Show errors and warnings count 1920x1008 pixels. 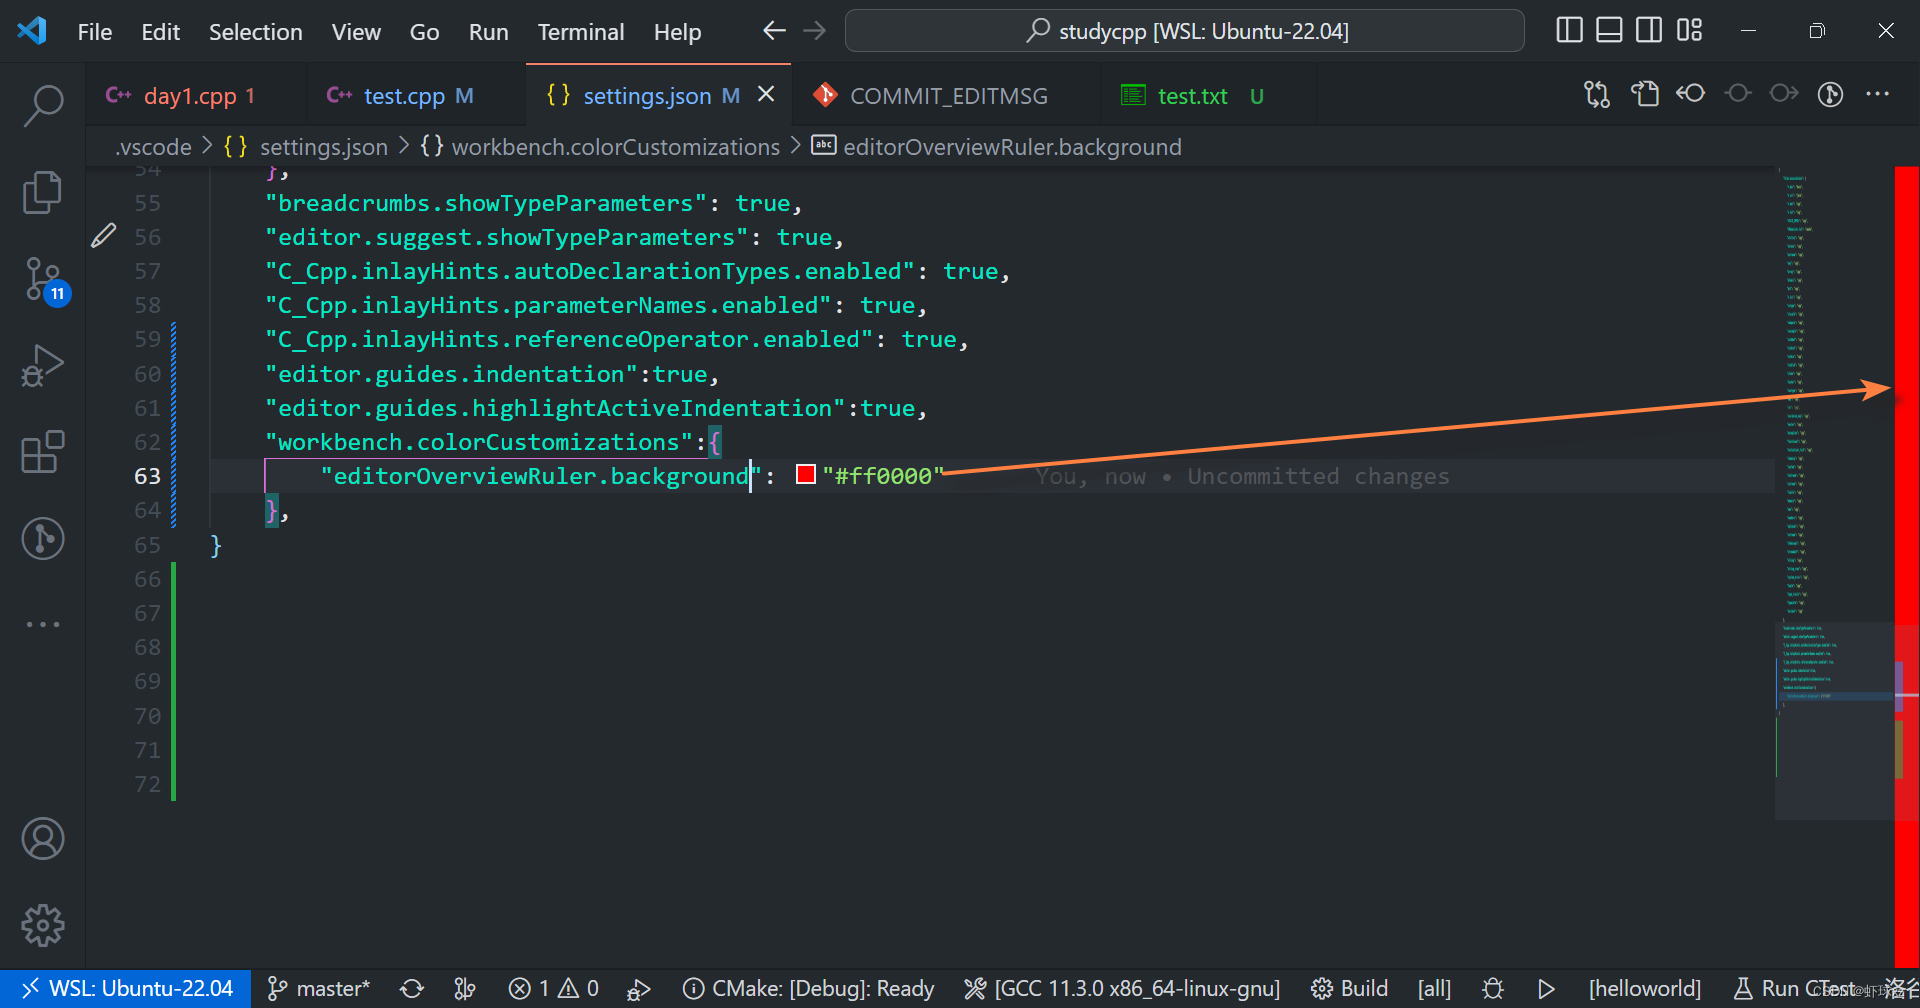click(553, 989)
